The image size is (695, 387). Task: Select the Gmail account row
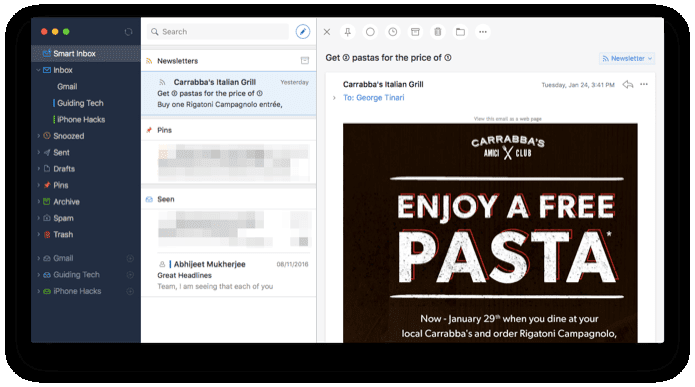(86, 258)
